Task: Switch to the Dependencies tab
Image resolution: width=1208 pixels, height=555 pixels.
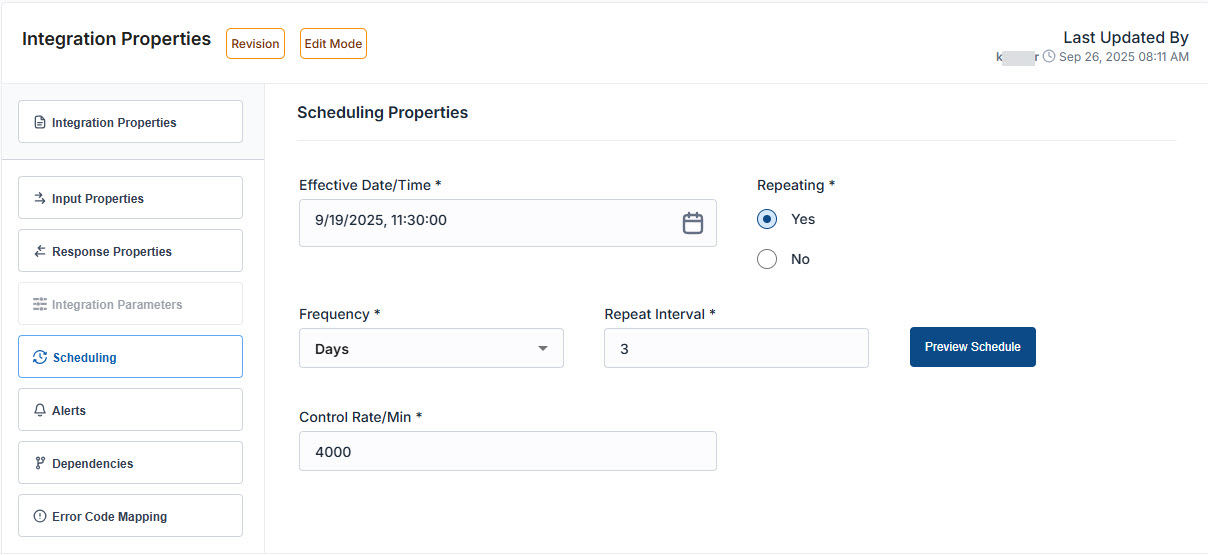Action: pos(130,463)
